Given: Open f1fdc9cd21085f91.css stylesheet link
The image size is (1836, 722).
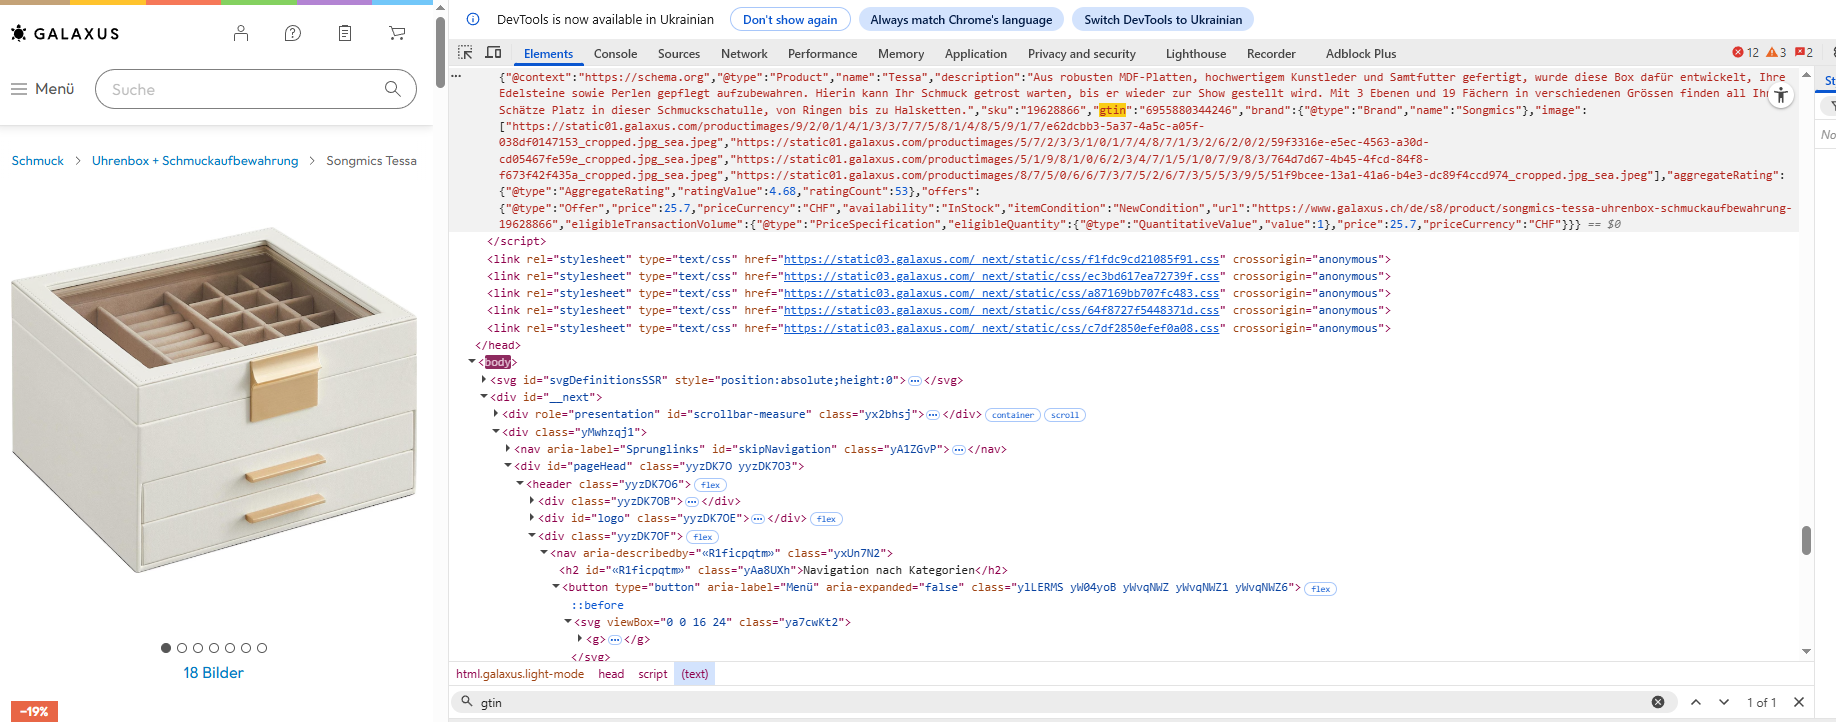Looking at the screenshot, I should 1001,259.
